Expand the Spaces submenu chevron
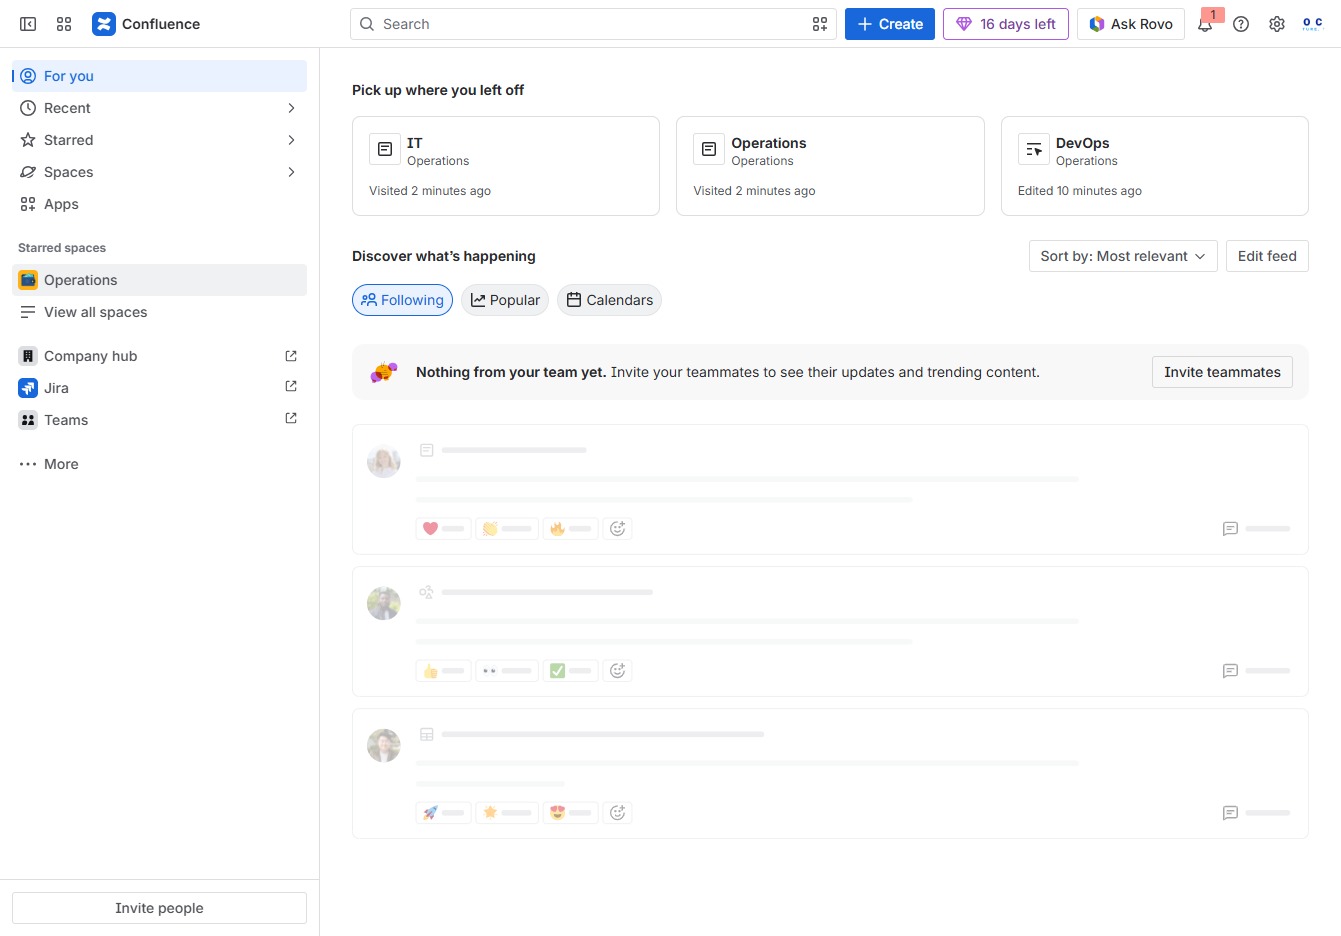 pyautogui.click(x=291, y=172)
